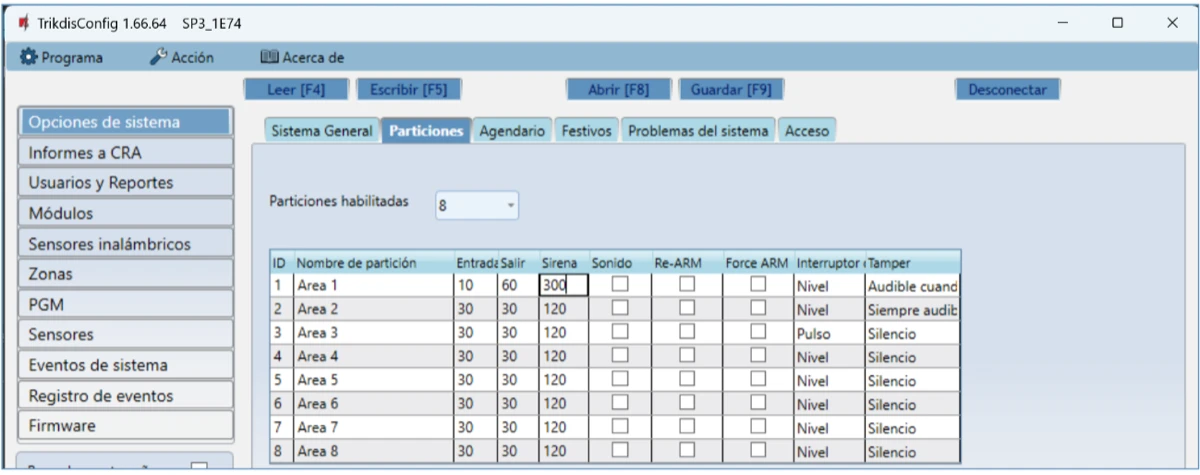Open the Problemas del sistema tab
This screenshot has width=1200, height=475.
[x=698, y=131]
